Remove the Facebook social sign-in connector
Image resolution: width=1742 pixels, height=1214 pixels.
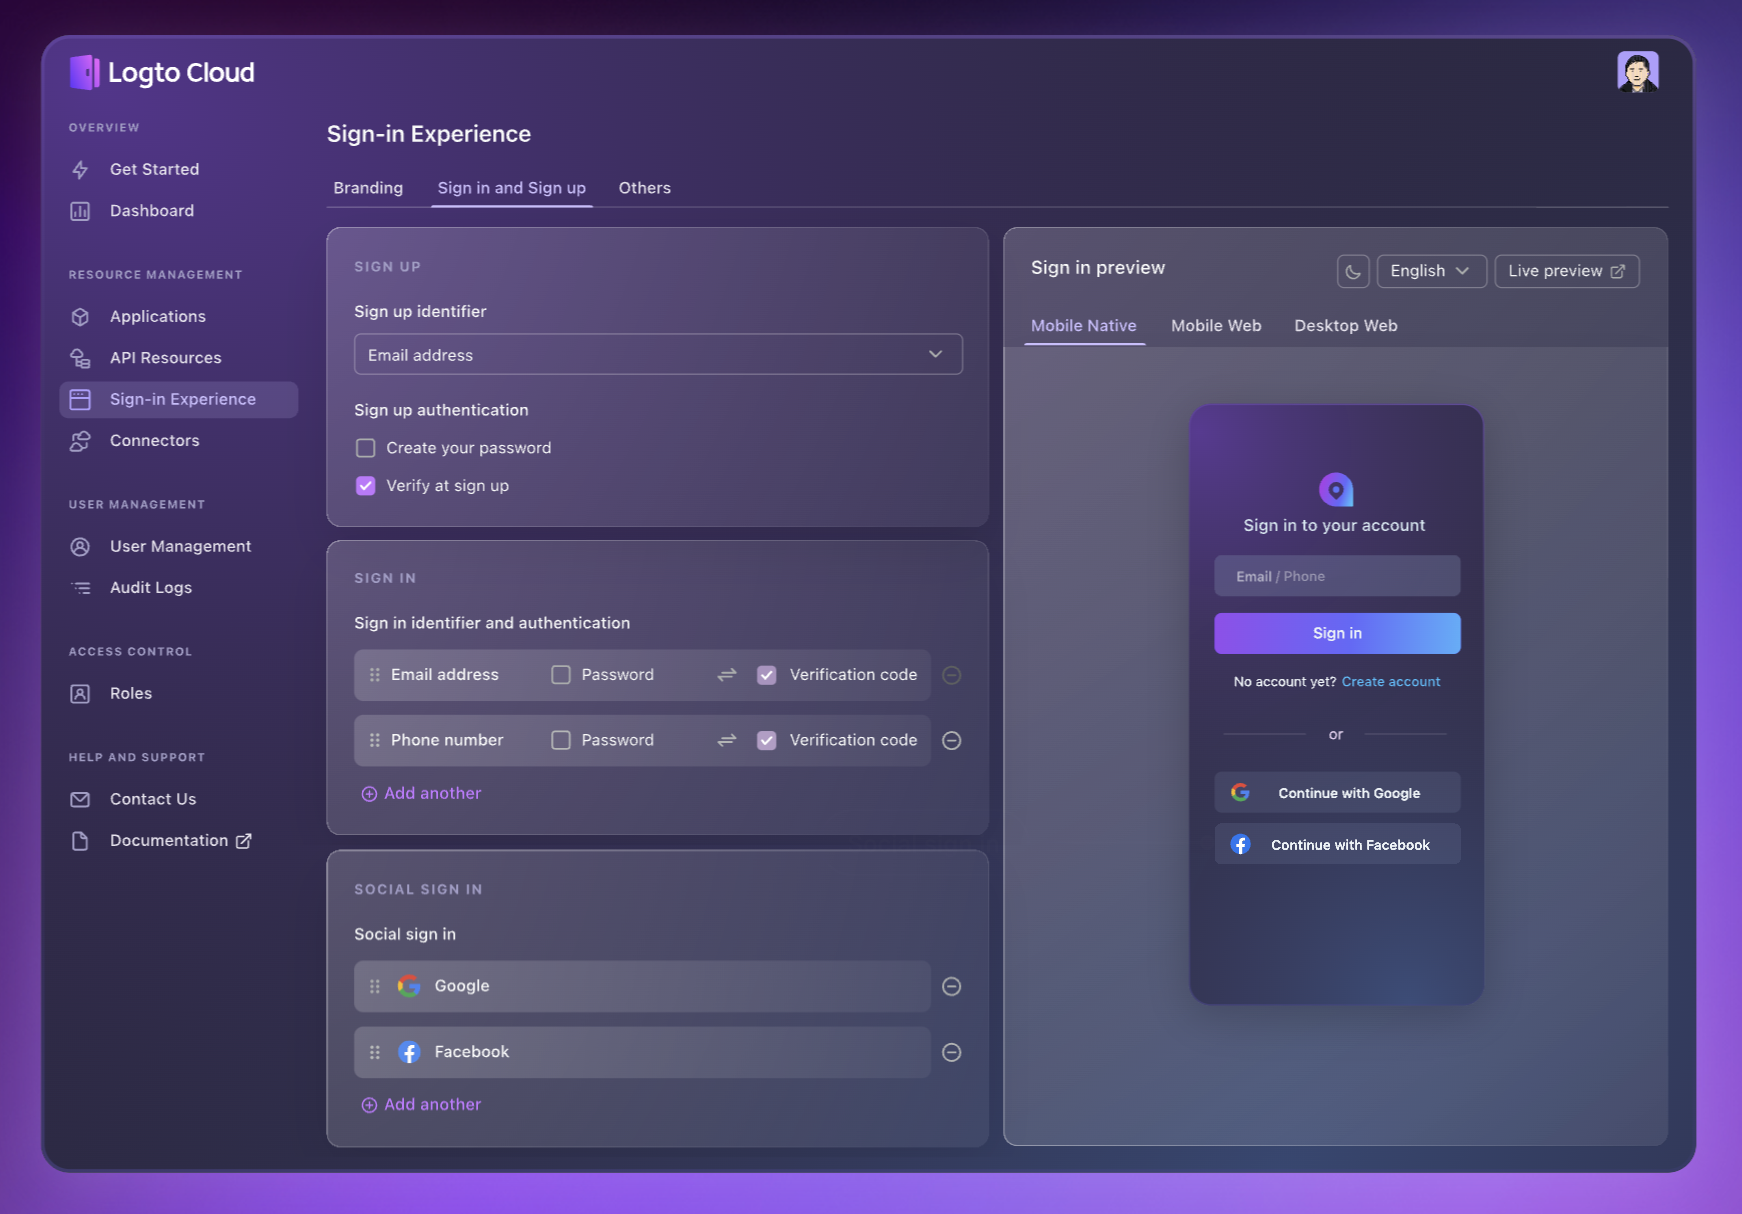tap(951, 1052)
